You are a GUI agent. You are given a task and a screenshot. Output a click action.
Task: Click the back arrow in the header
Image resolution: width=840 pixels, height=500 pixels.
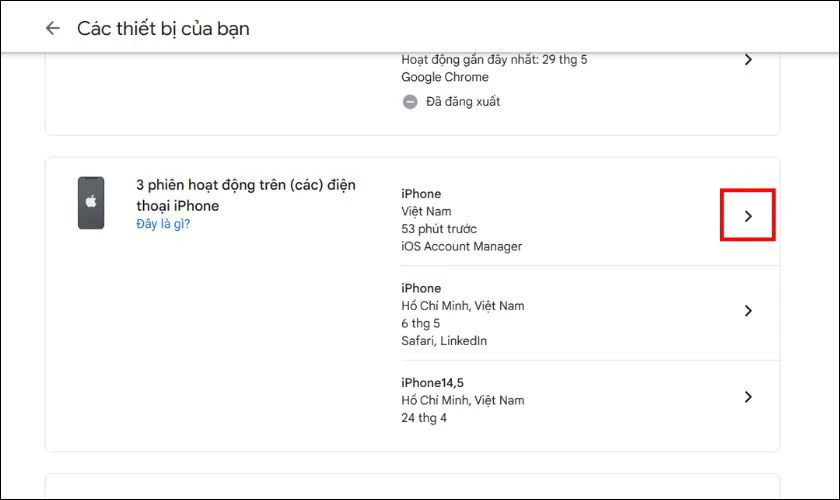(52, 28)
